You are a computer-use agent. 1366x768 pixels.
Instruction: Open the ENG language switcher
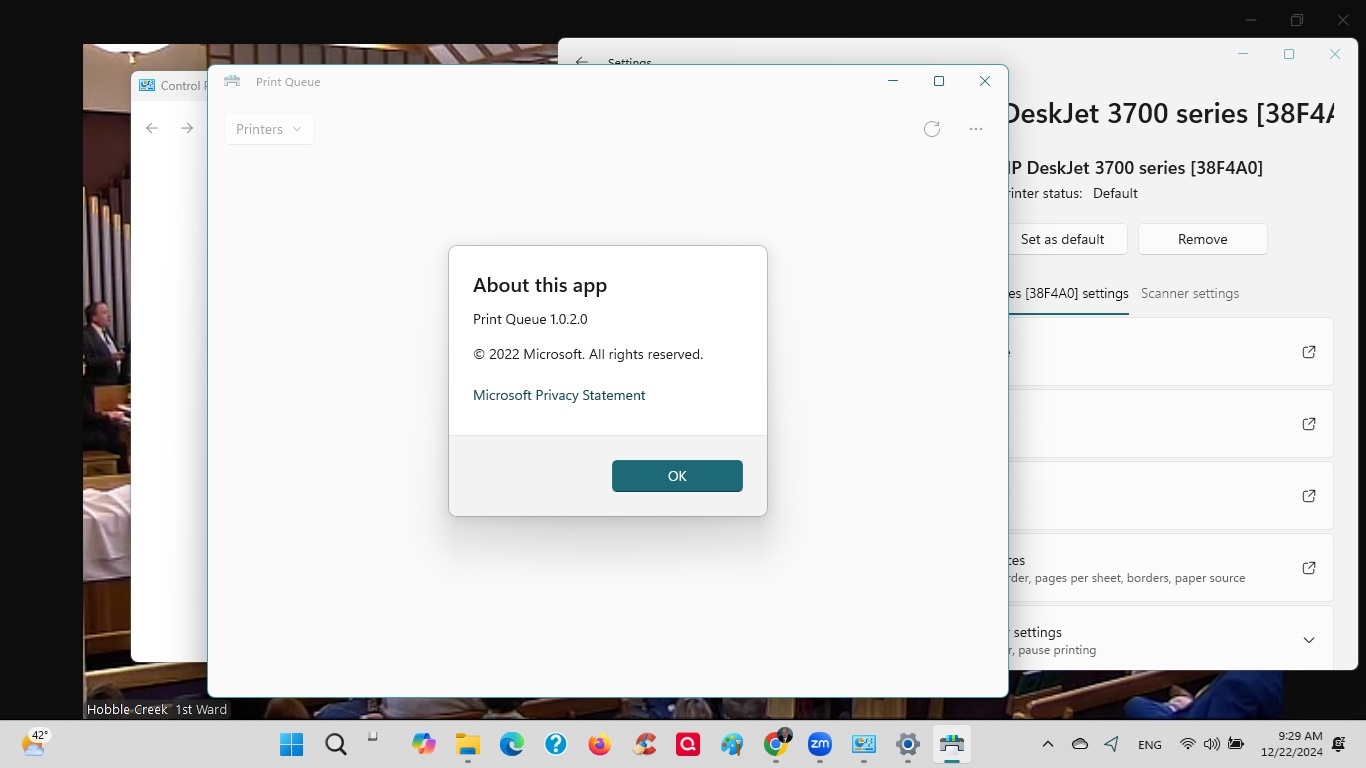1150,745
